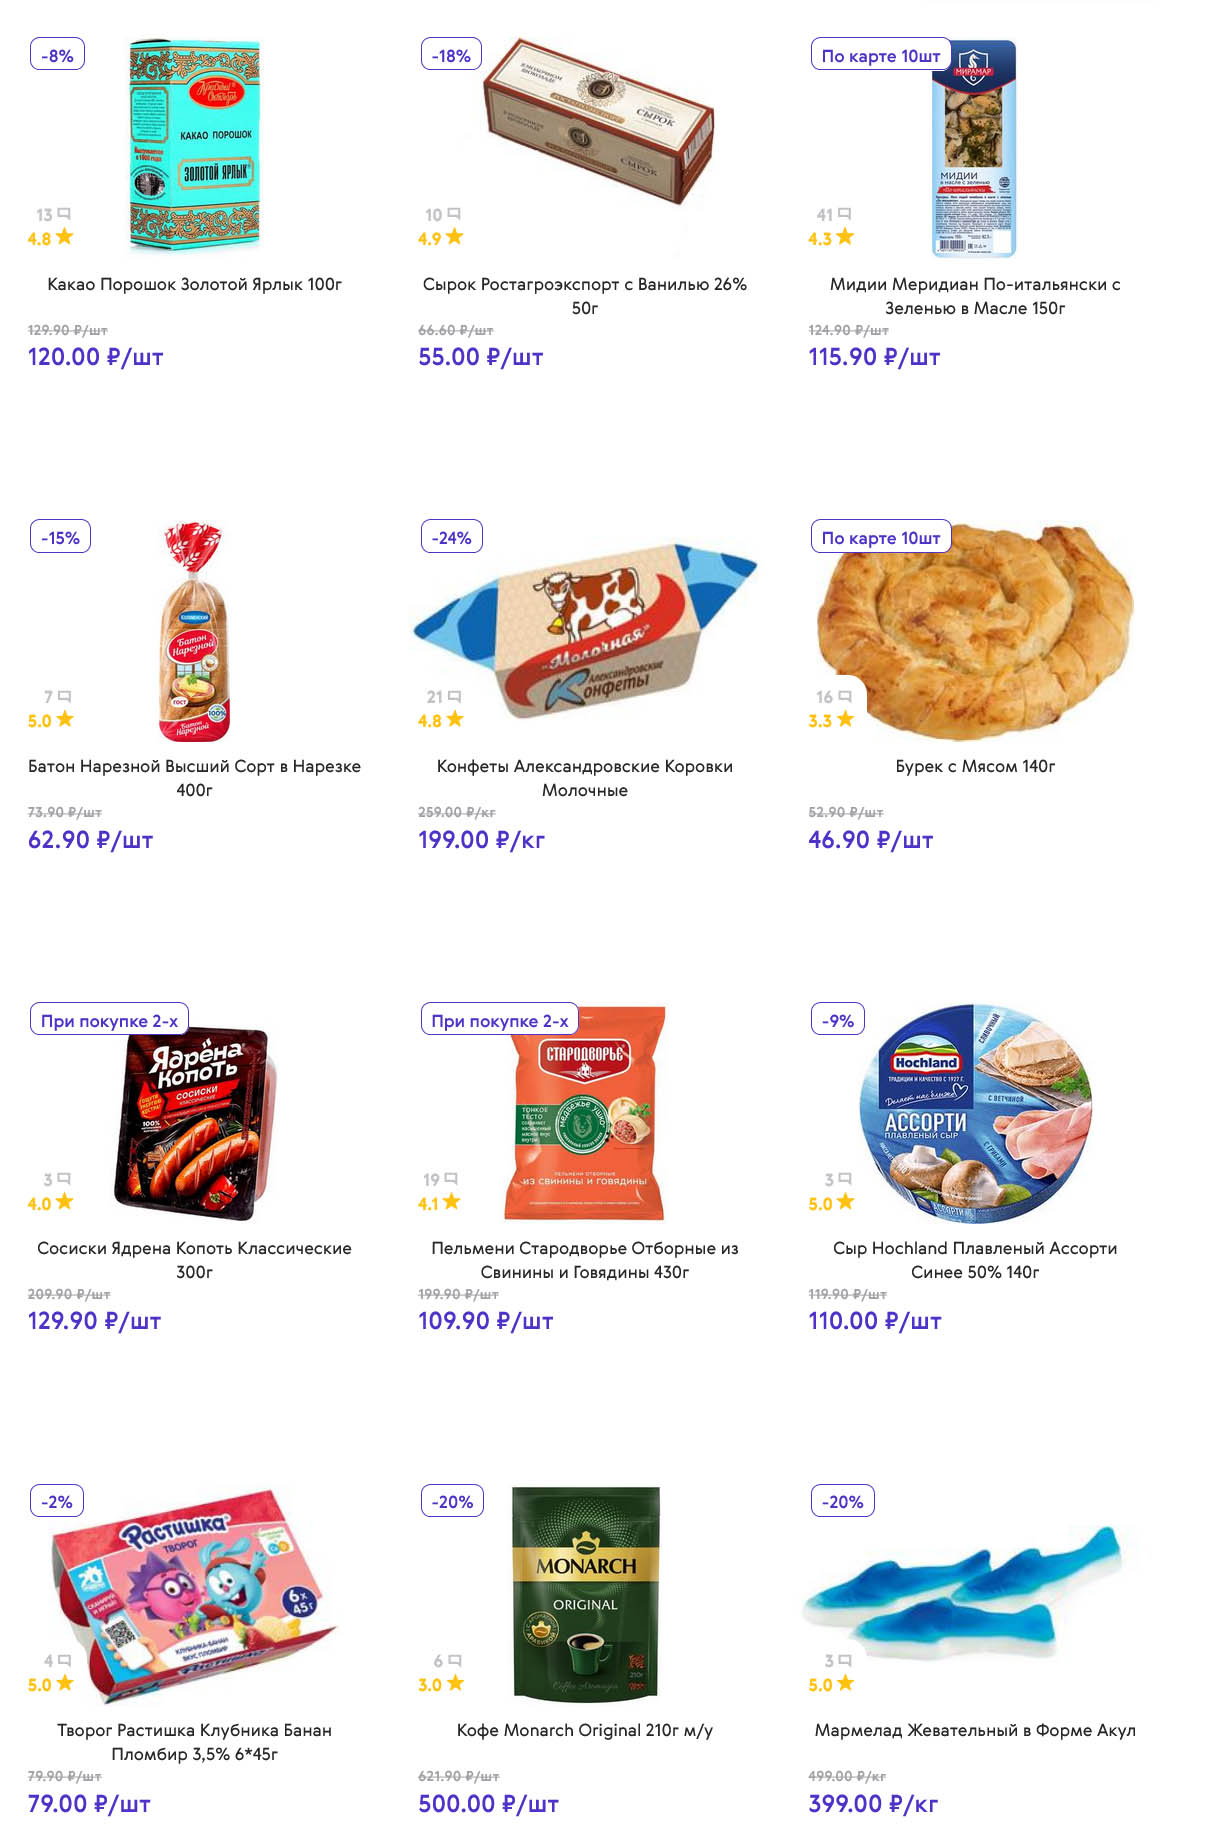
Task: Click the star beside Burek's 3.3 rating
Action: point(846,719)
